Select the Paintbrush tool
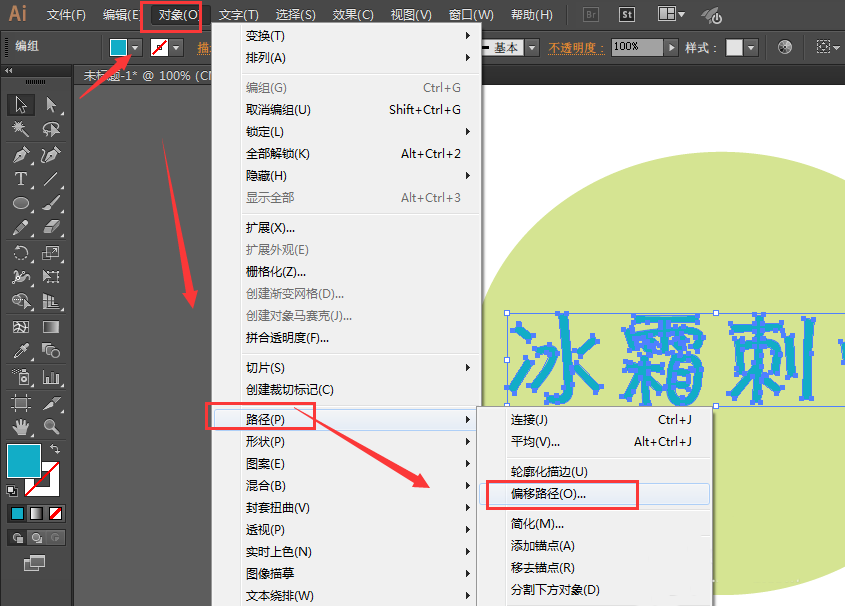The height and width of the screenshot is (606, 845). click(51, 203)
